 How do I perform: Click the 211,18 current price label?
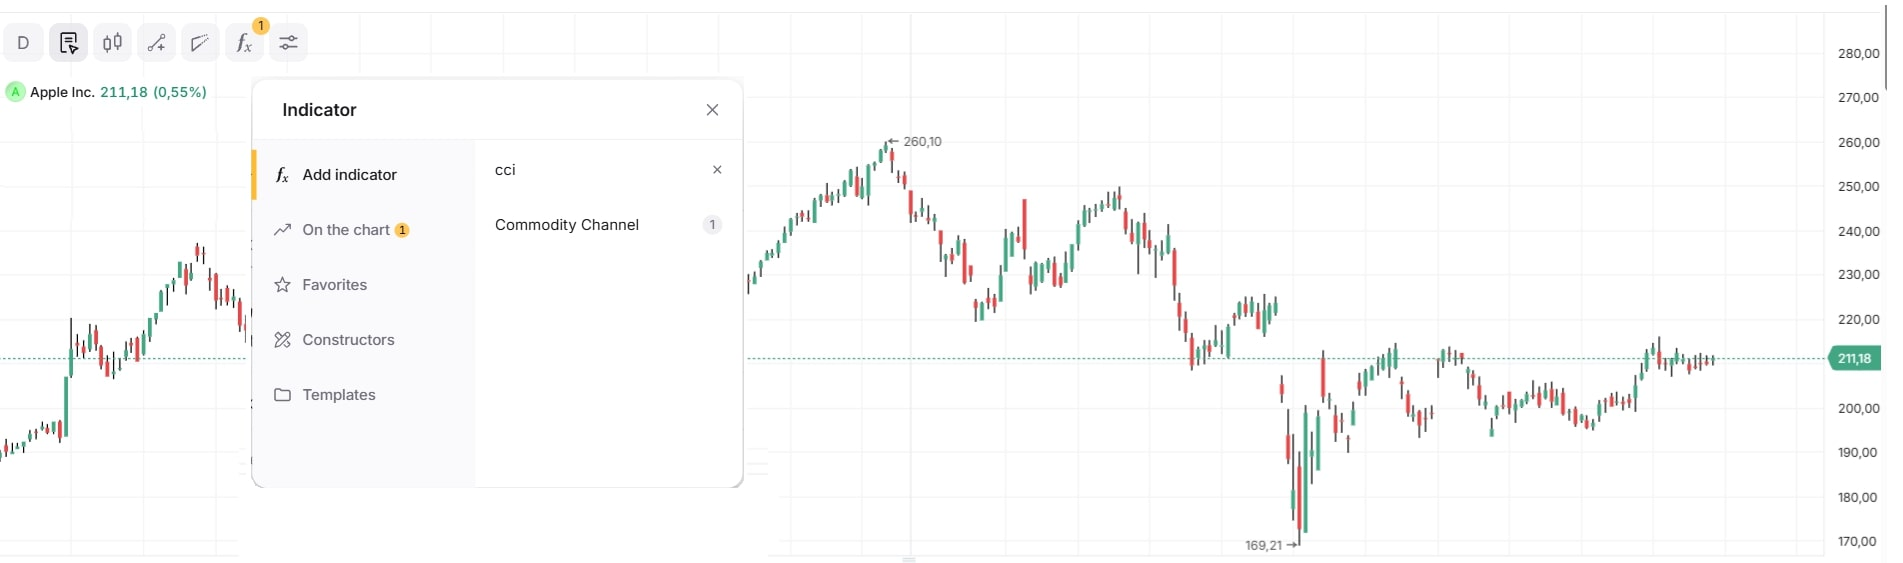pyautogui.click(x=1853, y=358)
